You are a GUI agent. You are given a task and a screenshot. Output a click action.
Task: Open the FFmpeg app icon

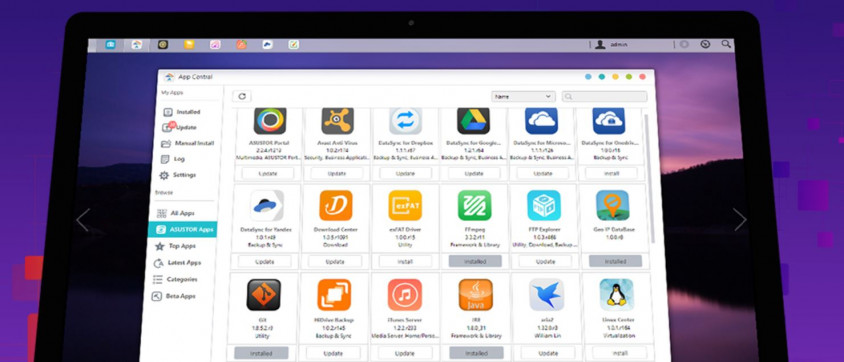[x=474, y=205]
